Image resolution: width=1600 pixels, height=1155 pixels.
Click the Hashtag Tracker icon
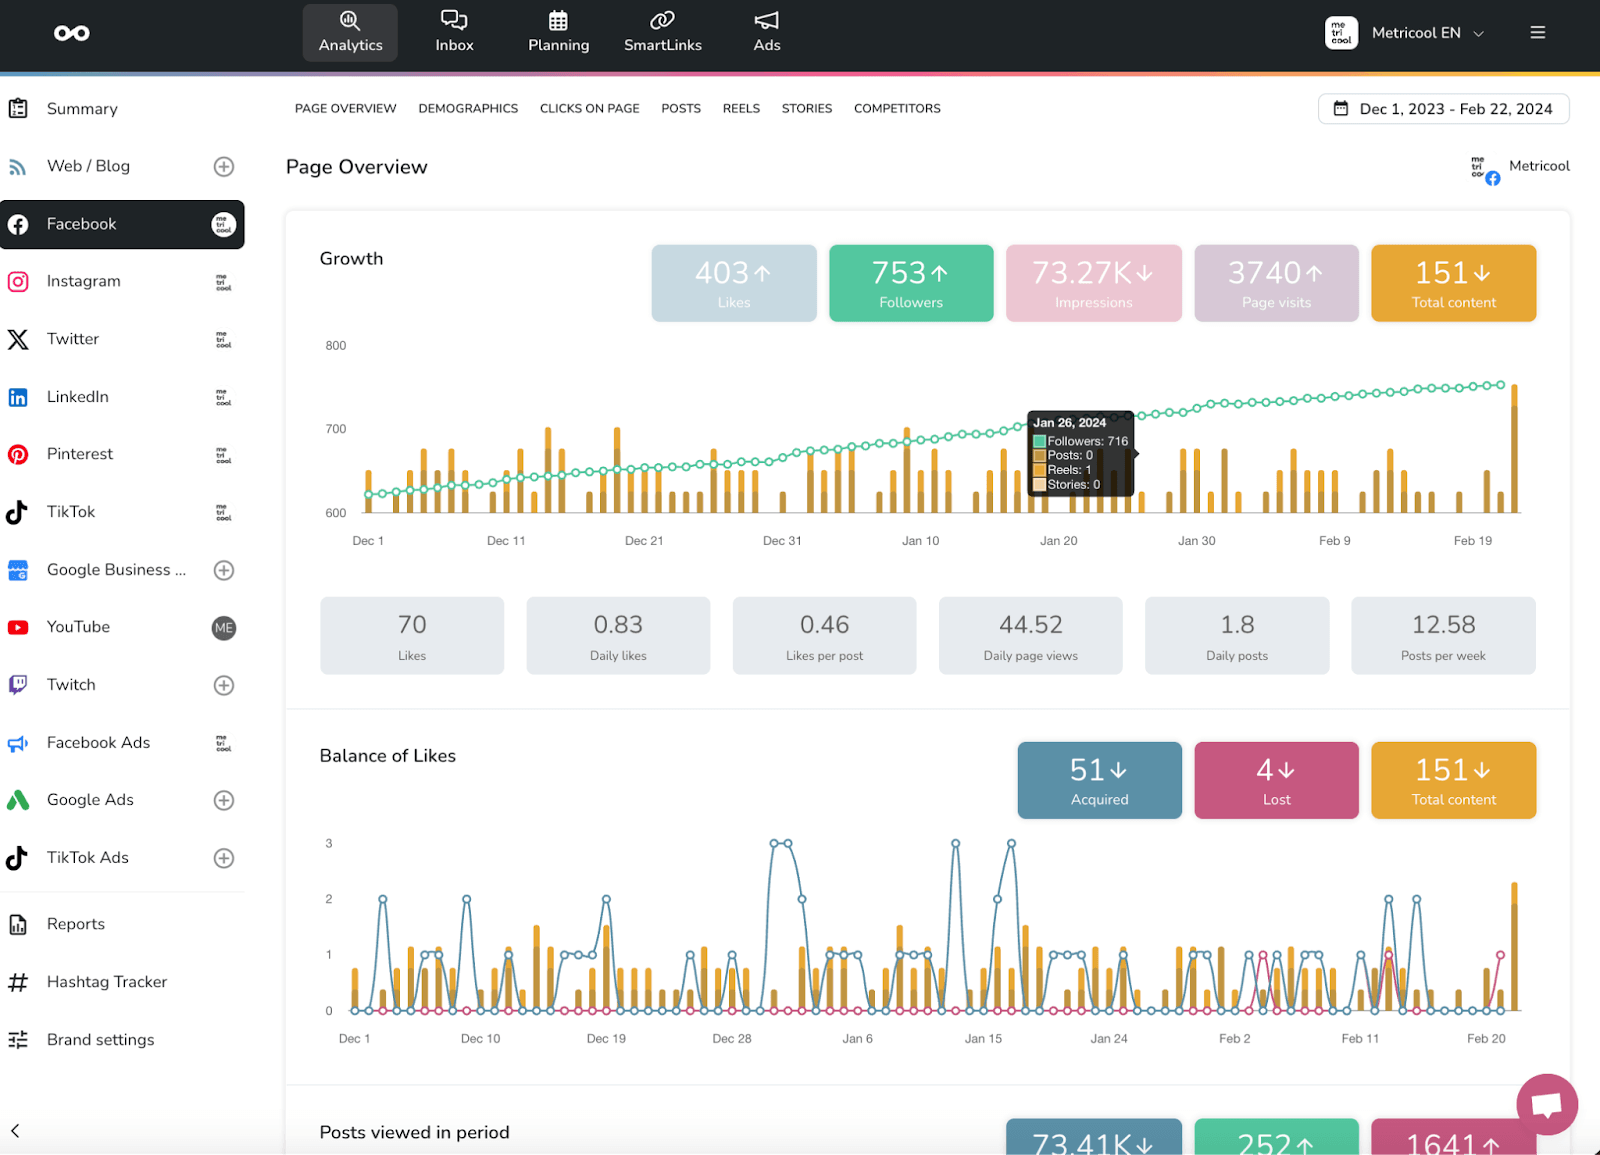tap(18, 982)
